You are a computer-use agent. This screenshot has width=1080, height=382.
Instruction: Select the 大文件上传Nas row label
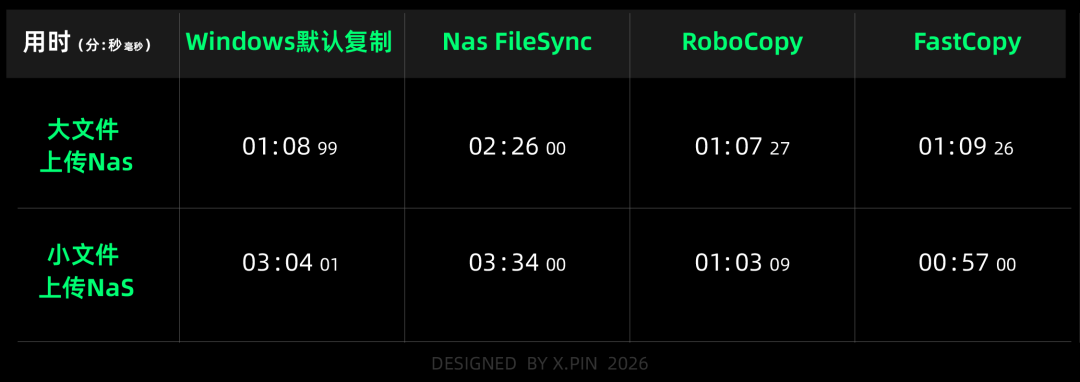click(x=87, y=146)
